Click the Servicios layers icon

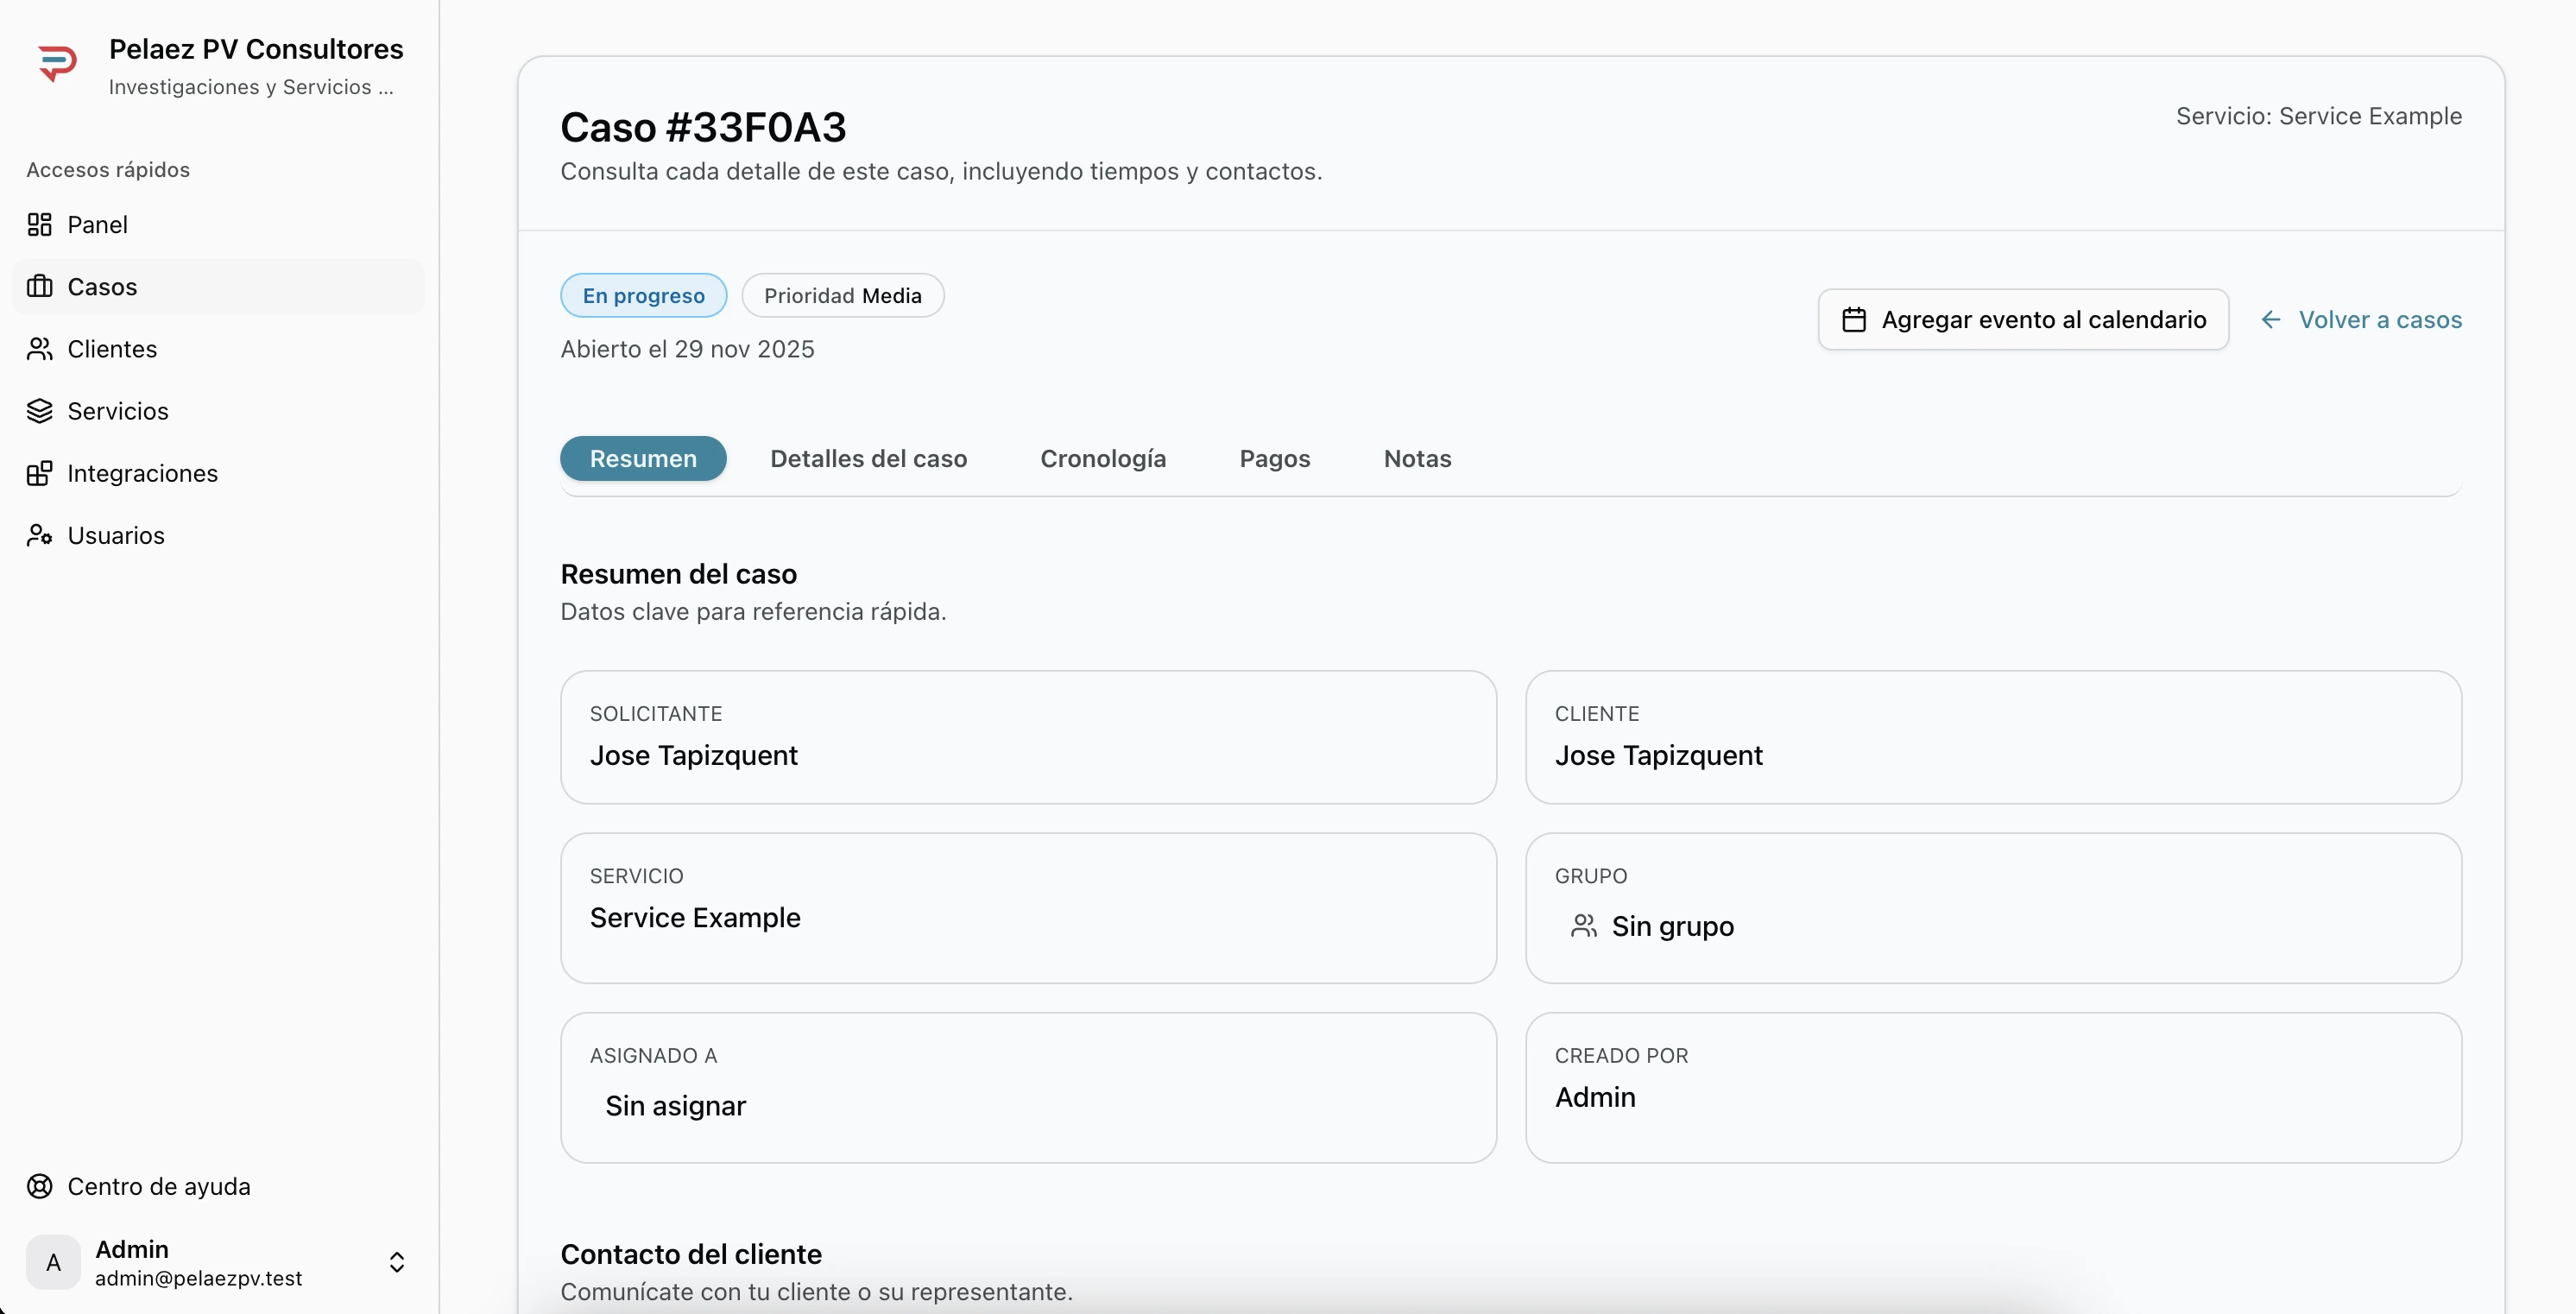(x=39, y=411)
